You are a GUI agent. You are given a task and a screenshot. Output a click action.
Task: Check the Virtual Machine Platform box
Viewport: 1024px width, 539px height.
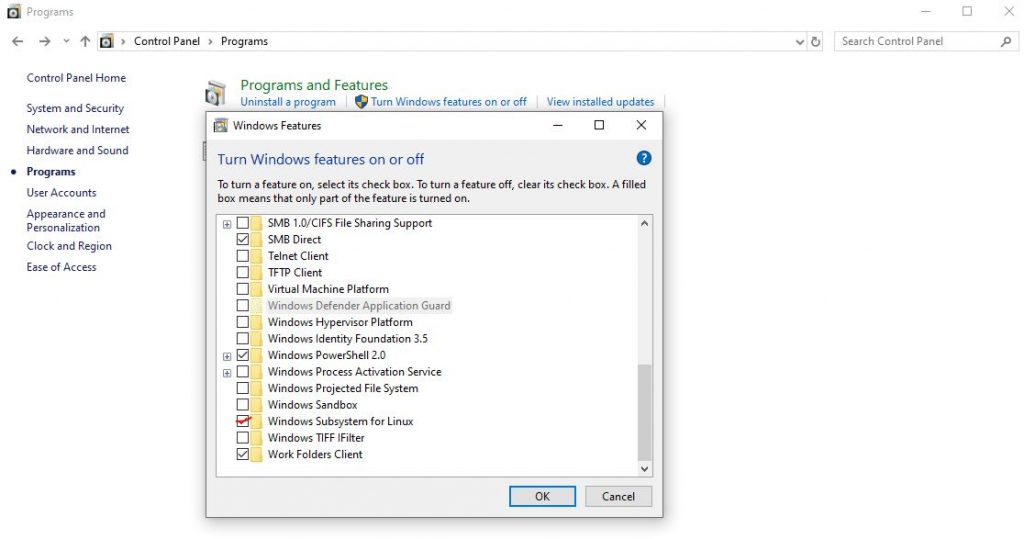242,289
